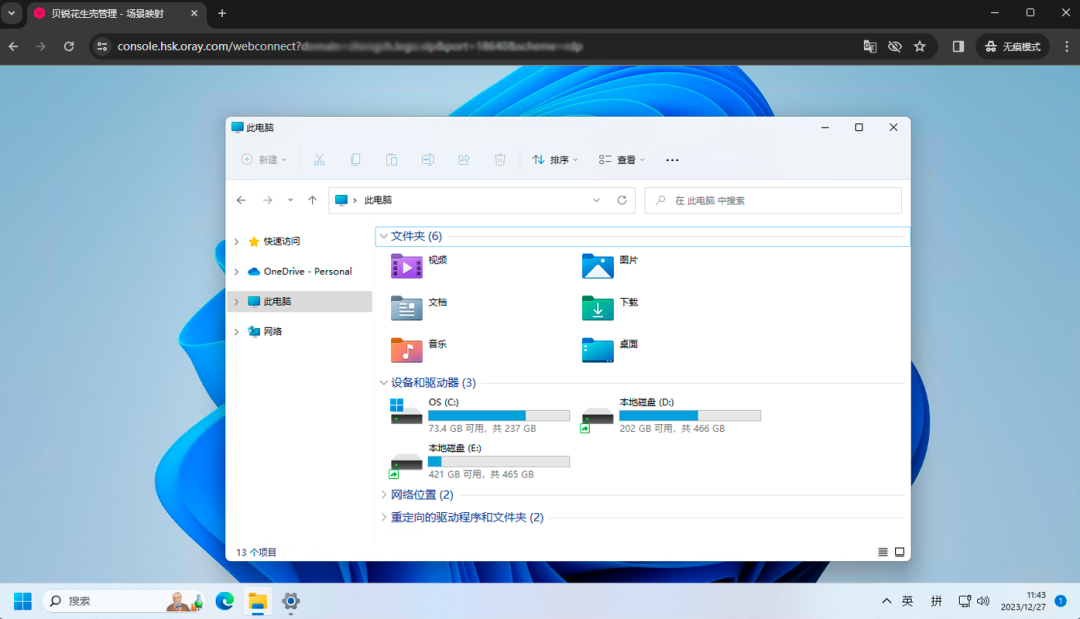Click the volume speaker icon in system tray
The width and height of the screenshot is (1080, 619).
(983, 601)
